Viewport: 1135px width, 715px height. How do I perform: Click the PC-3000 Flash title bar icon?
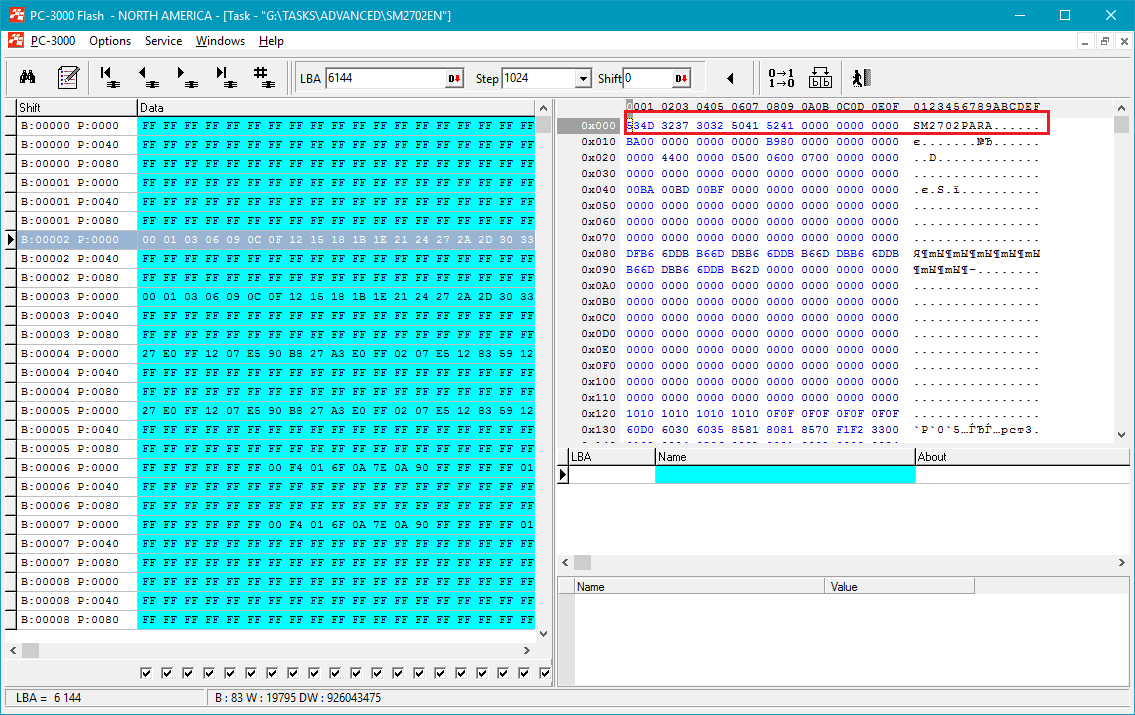[17, 14]
